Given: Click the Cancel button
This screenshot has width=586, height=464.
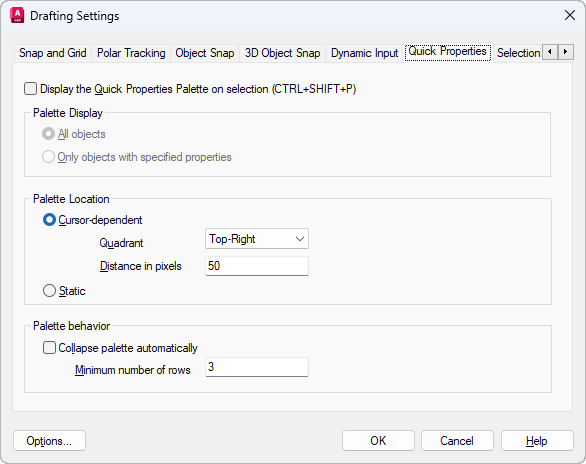Looking at the screenshot, I should click(x=457, y=441).
